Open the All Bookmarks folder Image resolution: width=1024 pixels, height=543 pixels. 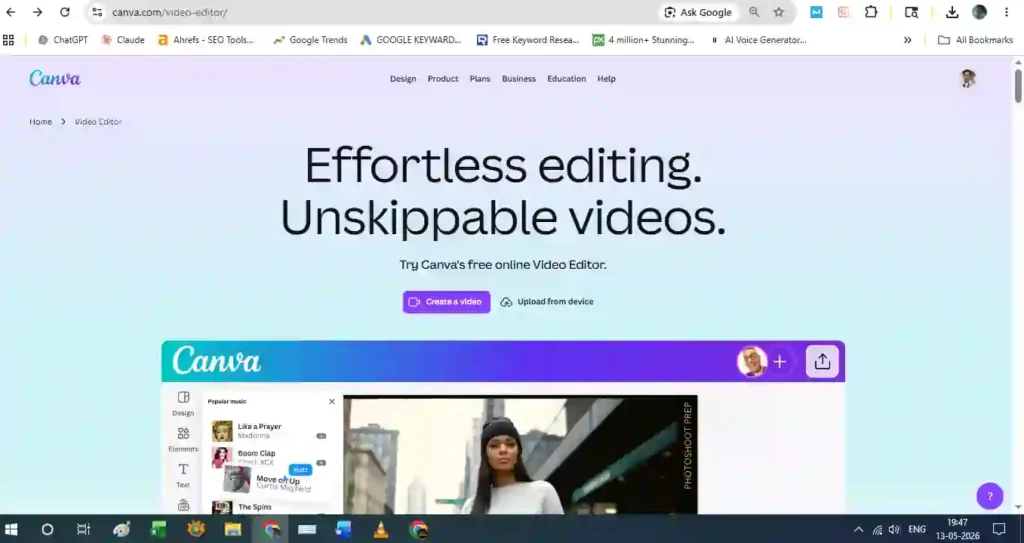(975, 40)
